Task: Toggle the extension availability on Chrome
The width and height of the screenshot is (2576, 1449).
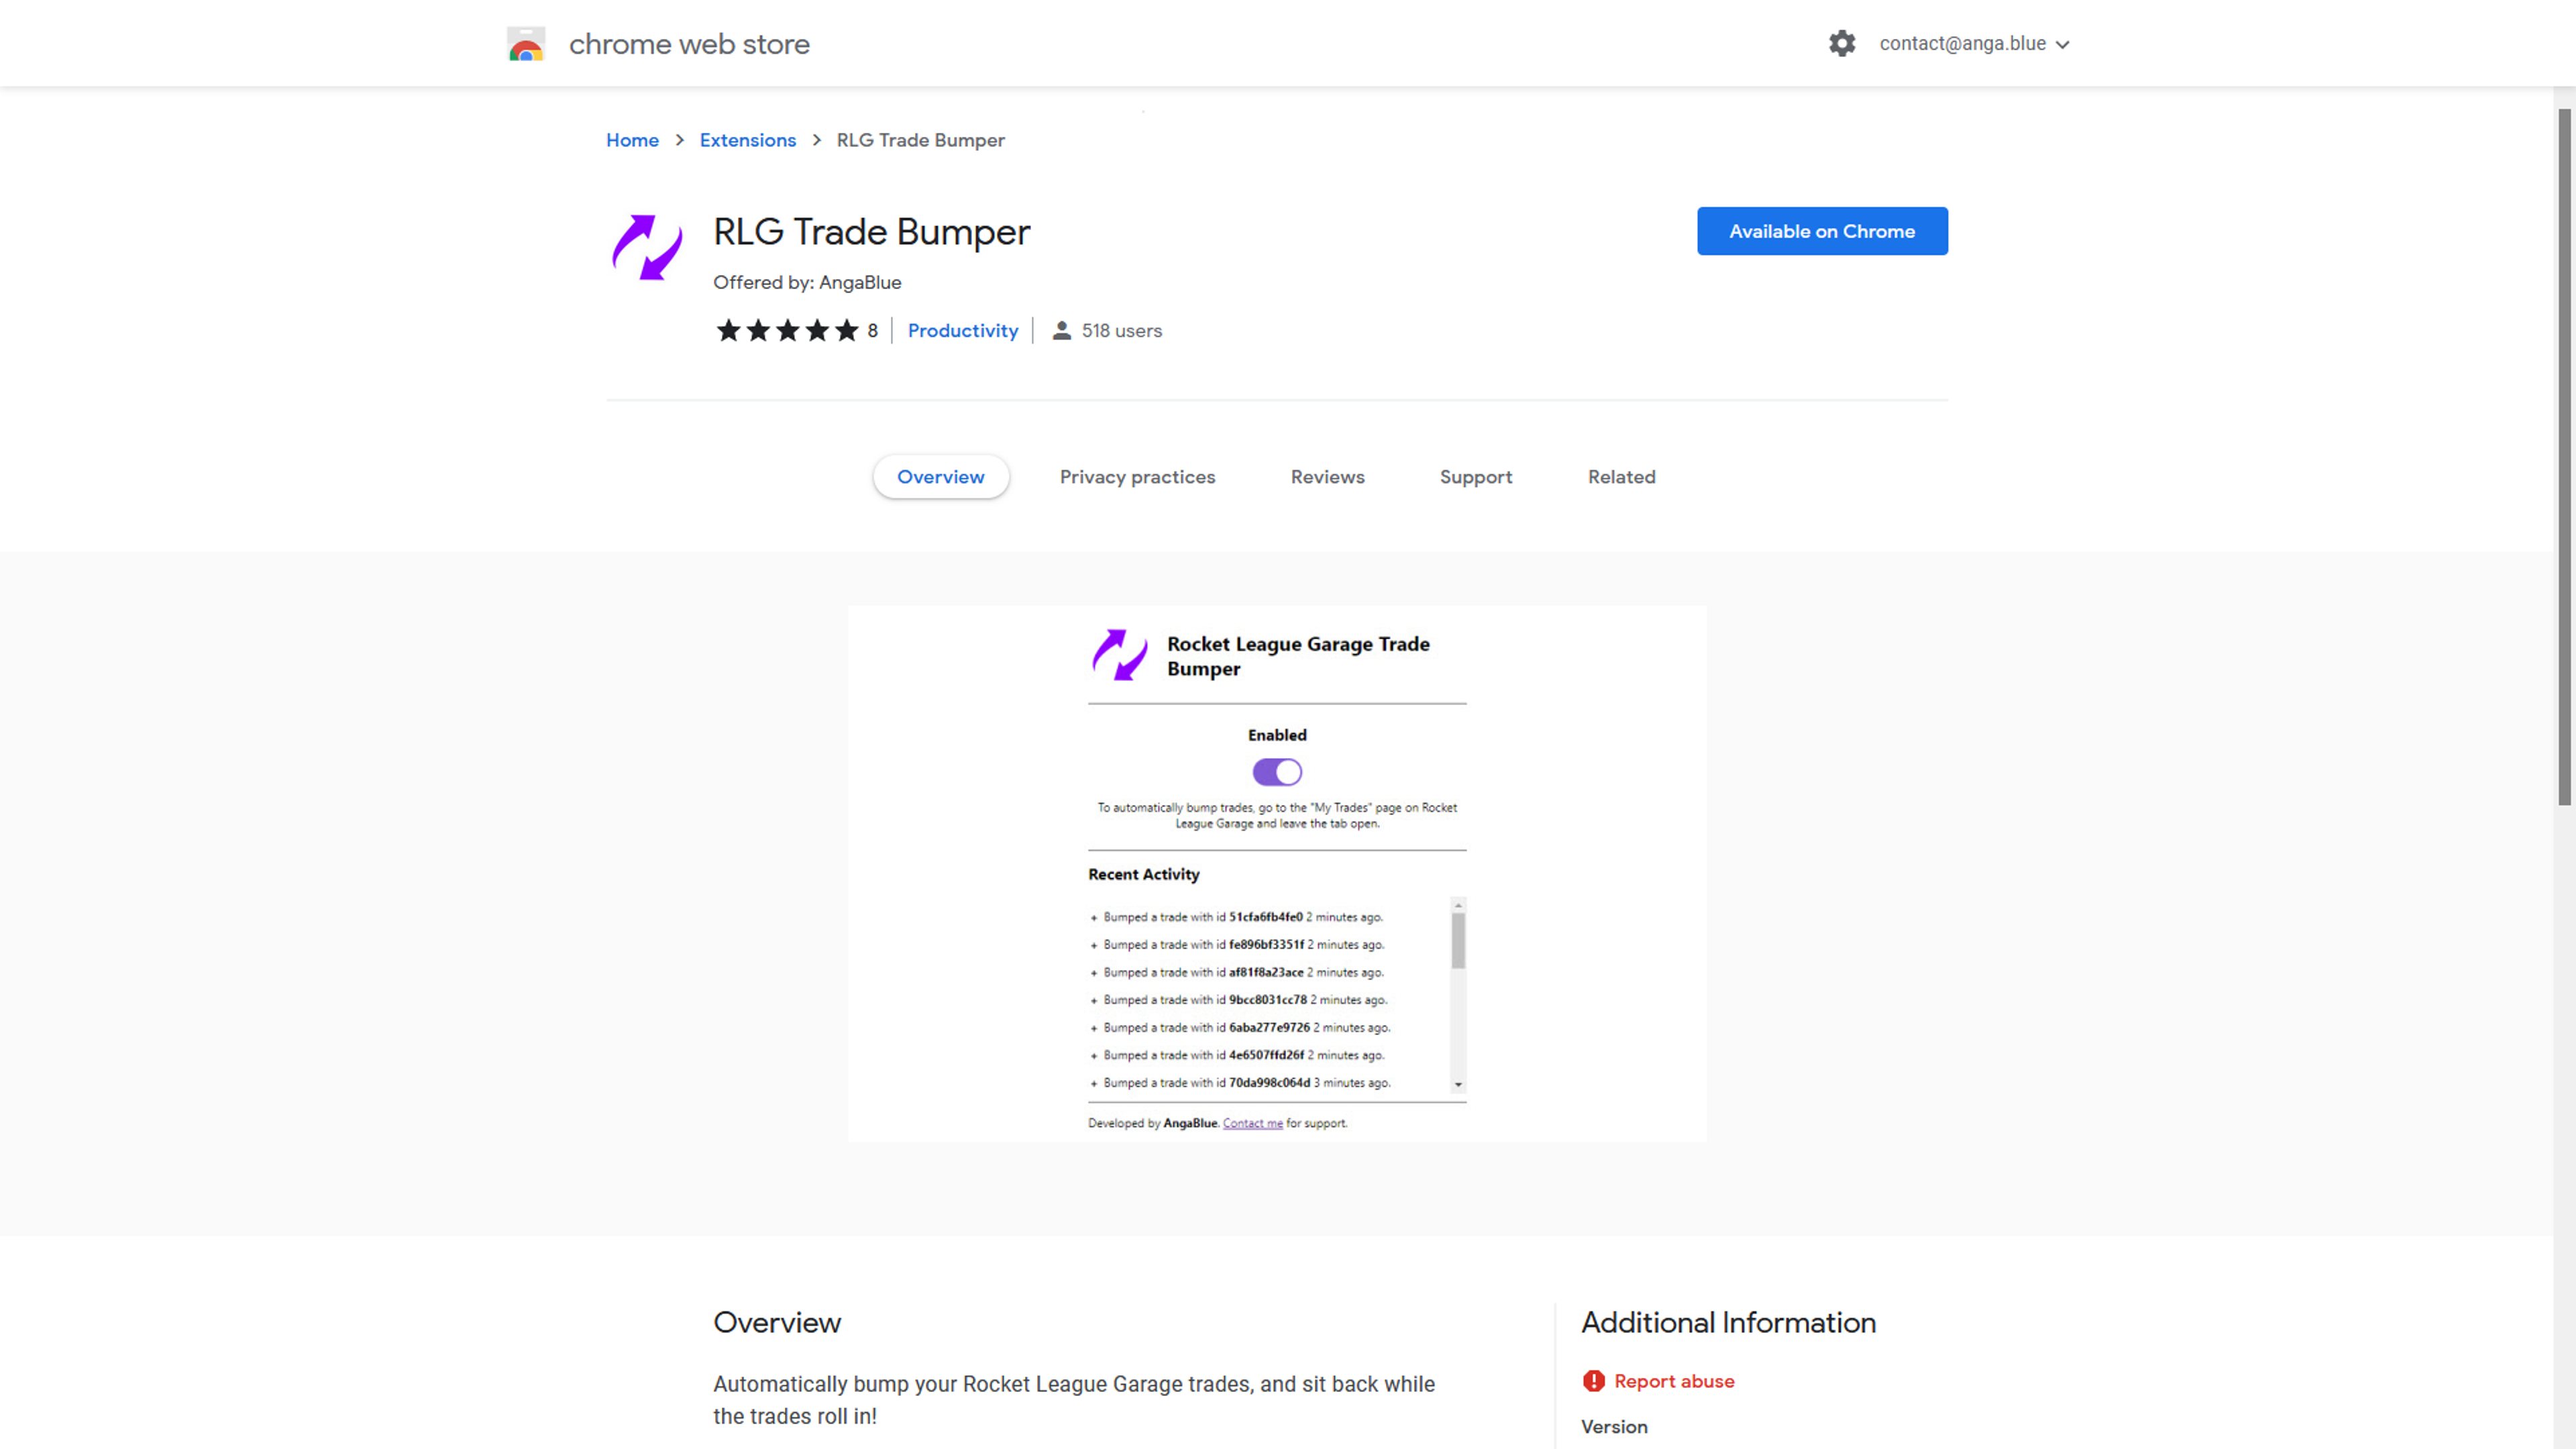Action: click(1822, 231)
